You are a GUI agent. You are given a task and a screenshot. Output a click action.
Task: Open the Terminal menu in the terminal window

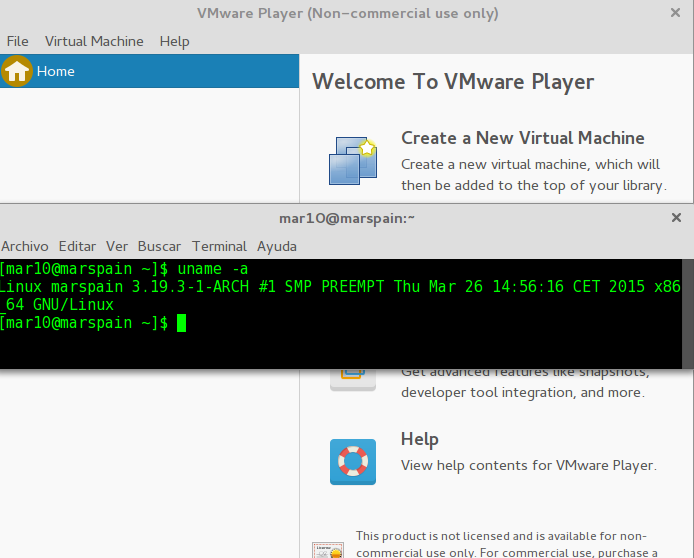point(219,246)
